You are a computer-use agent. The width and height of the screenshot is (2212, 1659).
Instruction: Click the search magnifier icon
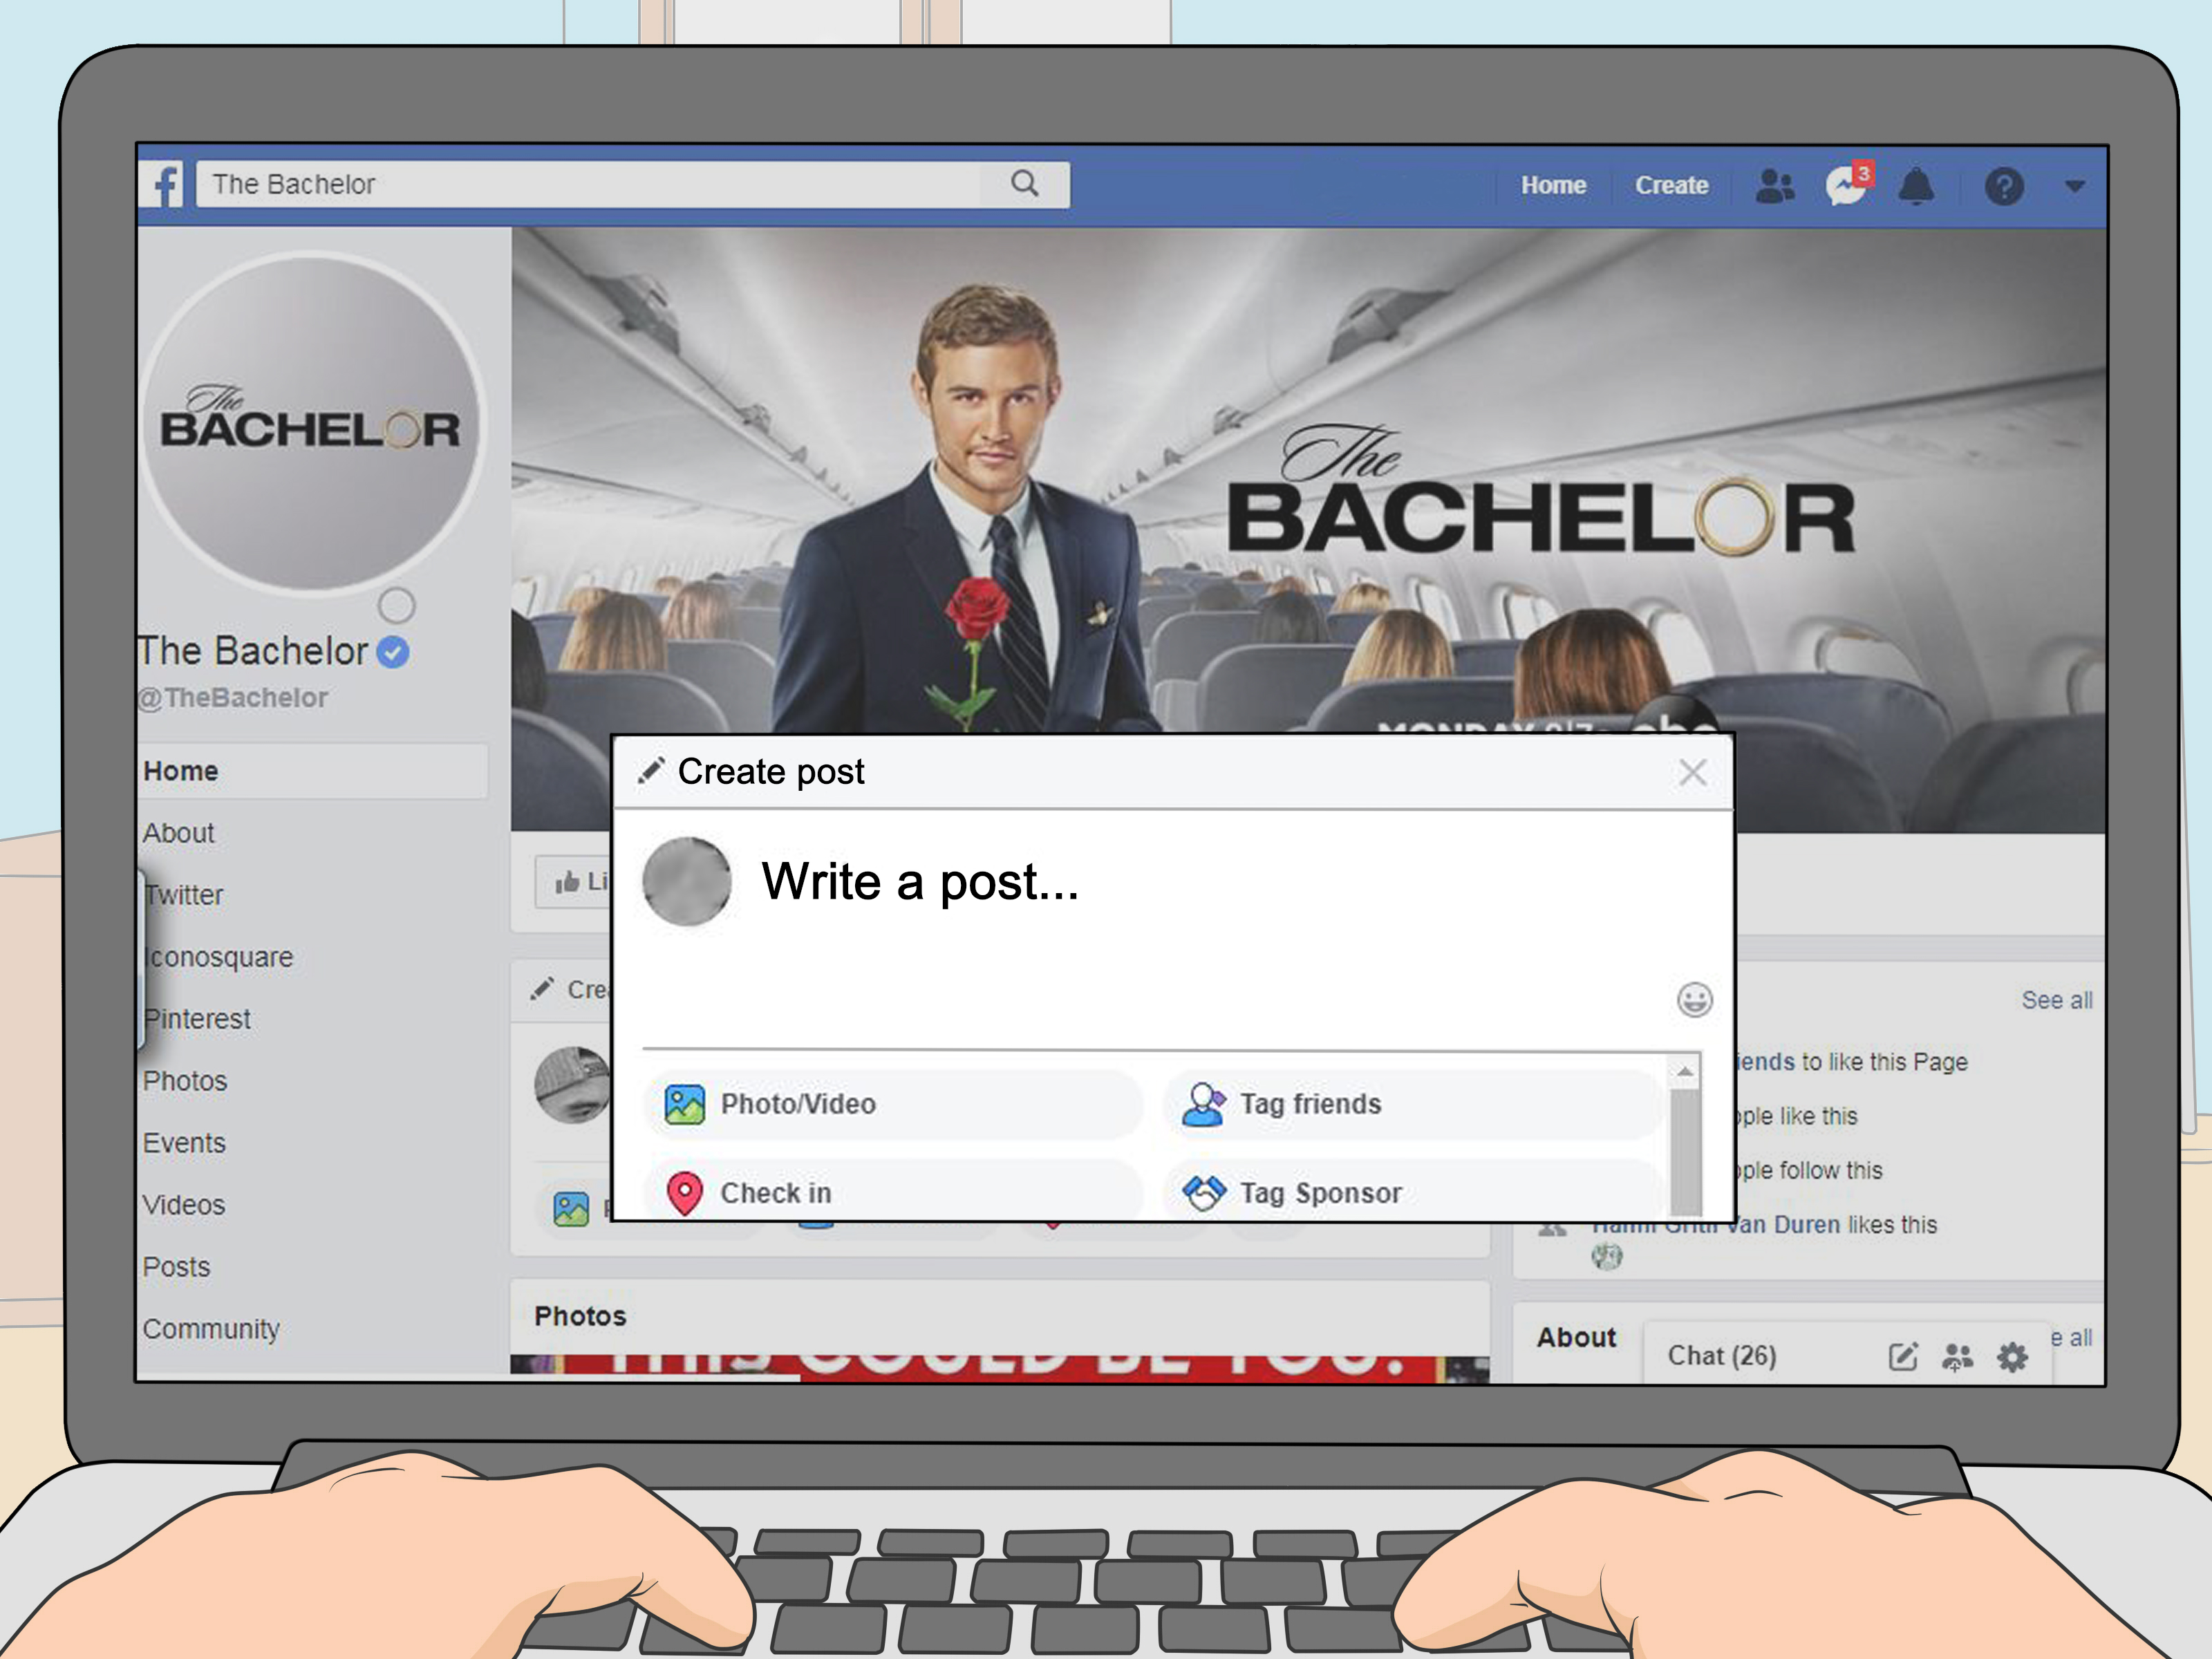pos(1024,184)
